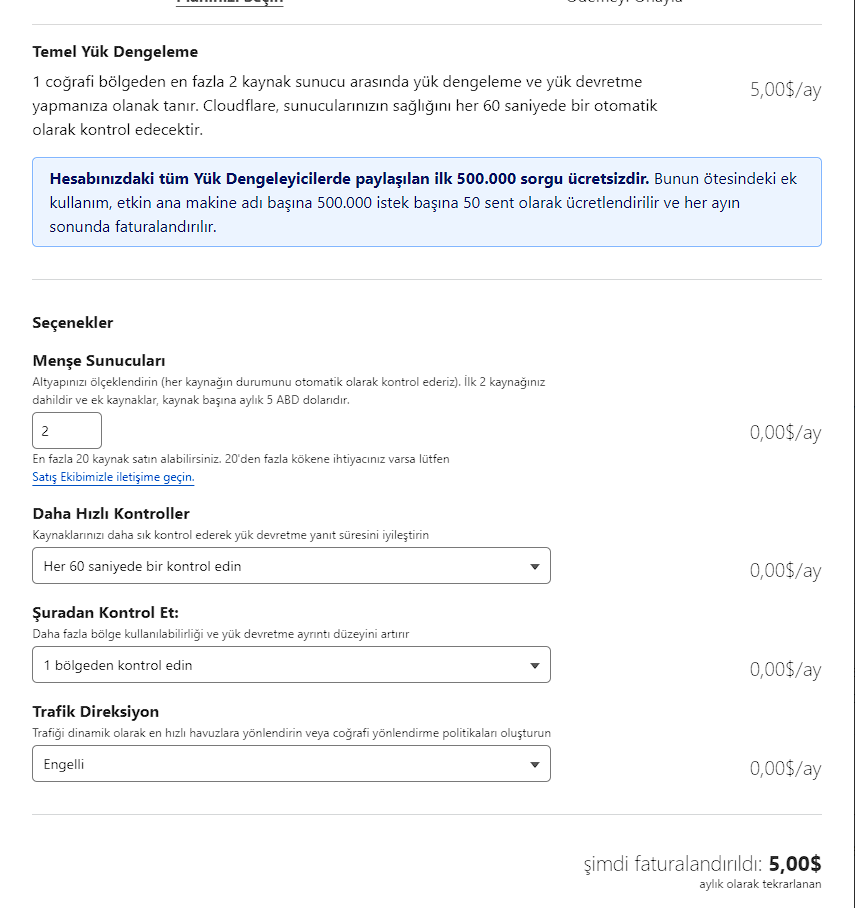Focus the Menşe Sunucuları number field

pyautogui.click(x=67, y=430)
